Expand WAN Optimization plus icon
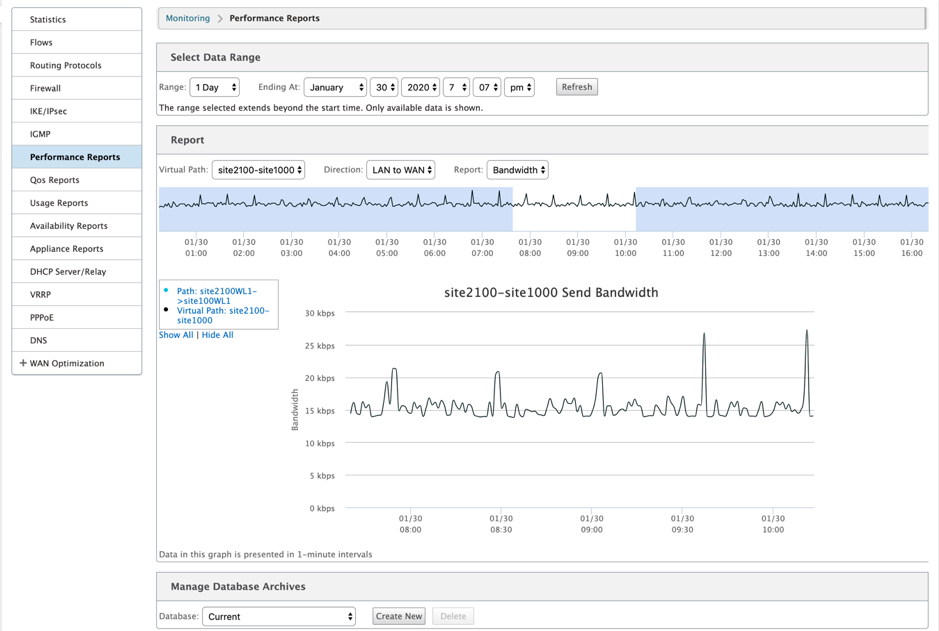Viewport: 939px width, 631px height. [23, 363]
